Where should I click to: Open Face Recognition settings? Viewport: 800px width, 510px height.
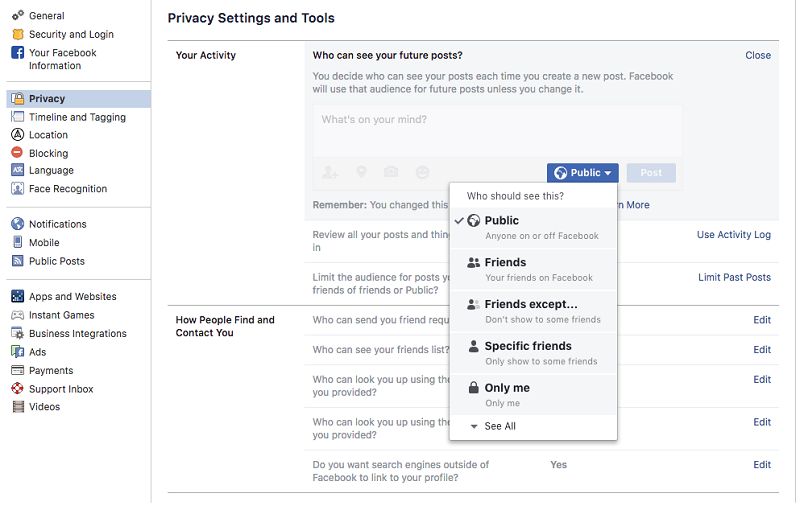(x=68, y=189)
